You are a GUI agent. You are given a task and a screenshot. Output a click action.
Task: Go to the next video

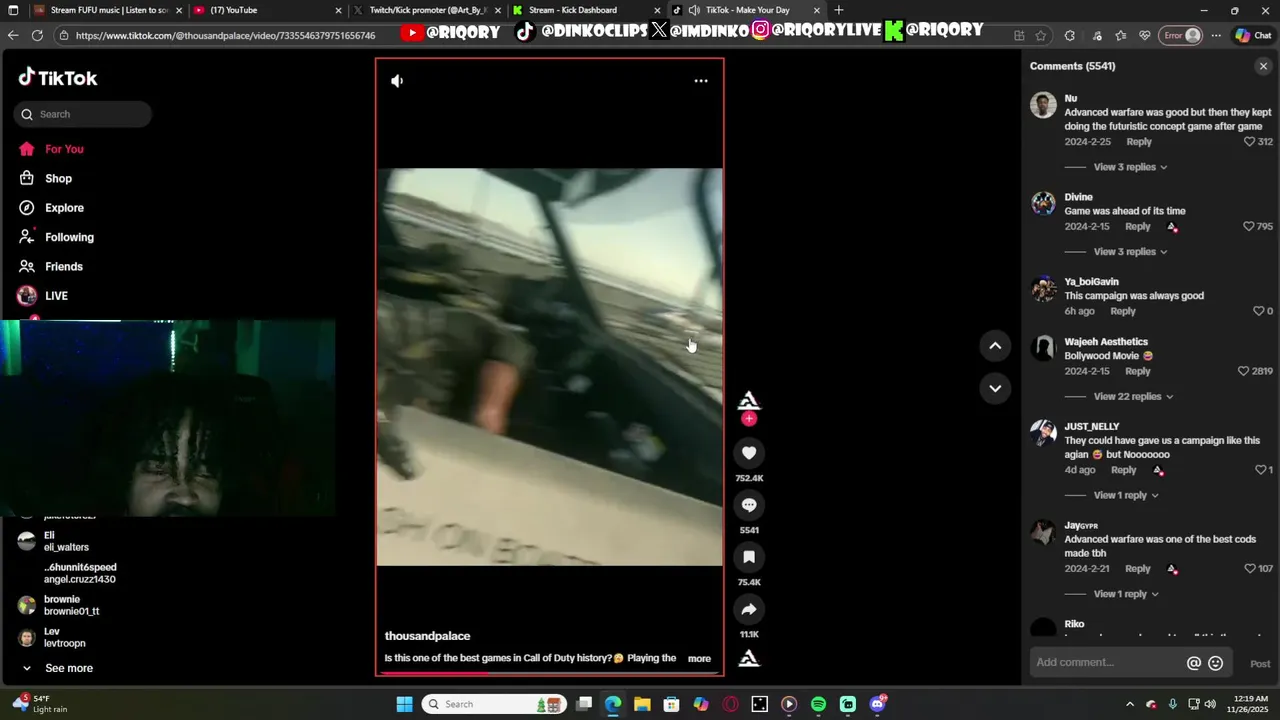pos(995,388)
